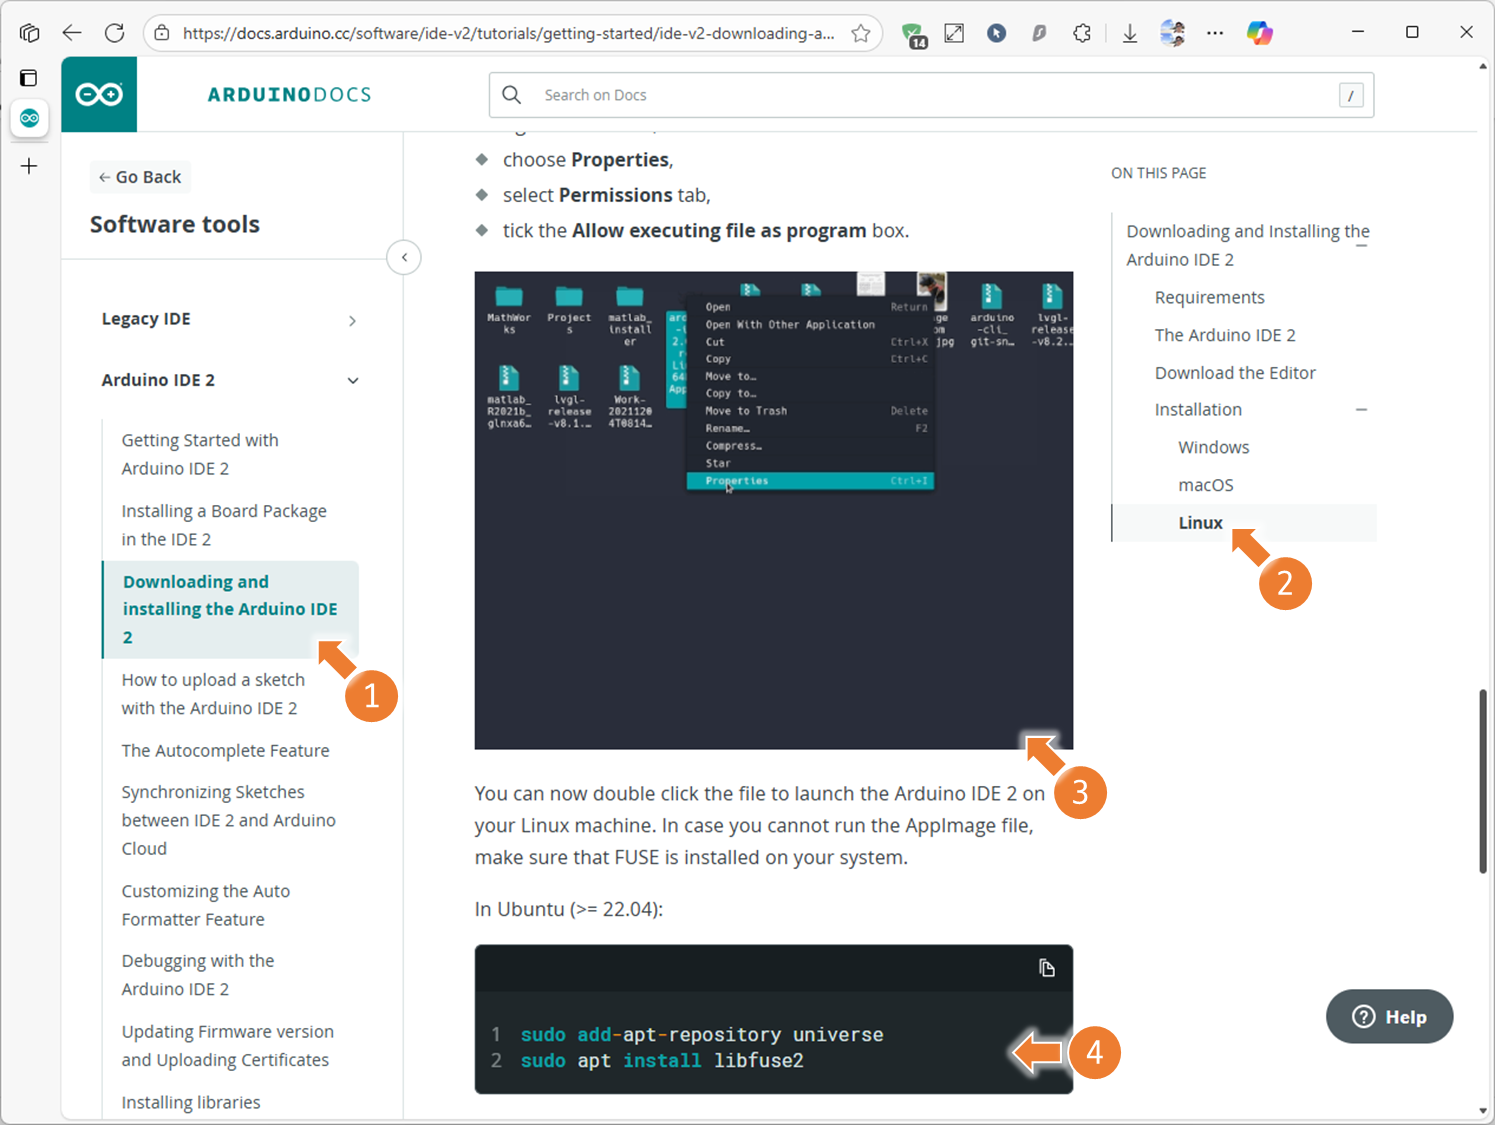Image resolution: width=1495 pixels, height=1125 pixels.
Task: Jump to Installation section
Action: point(1198,410)
